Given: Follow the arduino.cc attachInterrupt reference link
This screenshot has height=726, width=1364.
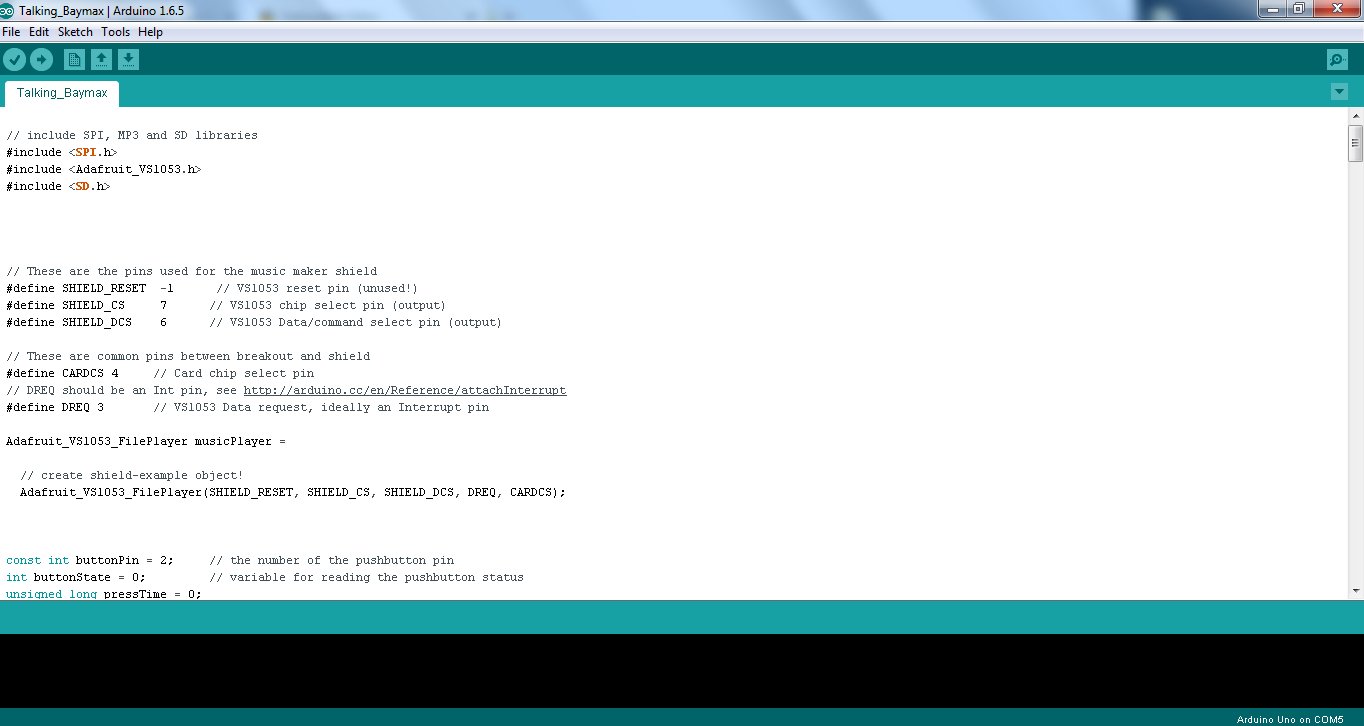Looking at the screenshot, I should pos(405,390).
